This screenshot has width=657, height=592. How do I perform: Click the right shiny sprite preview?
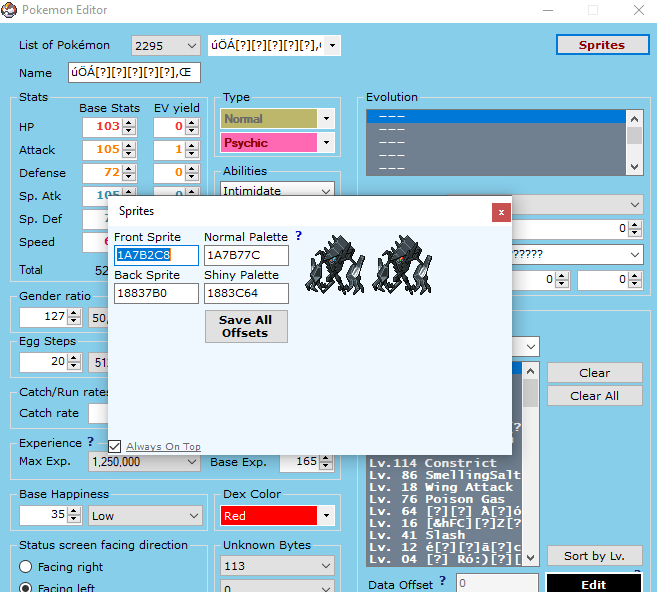tap(403, 263)
